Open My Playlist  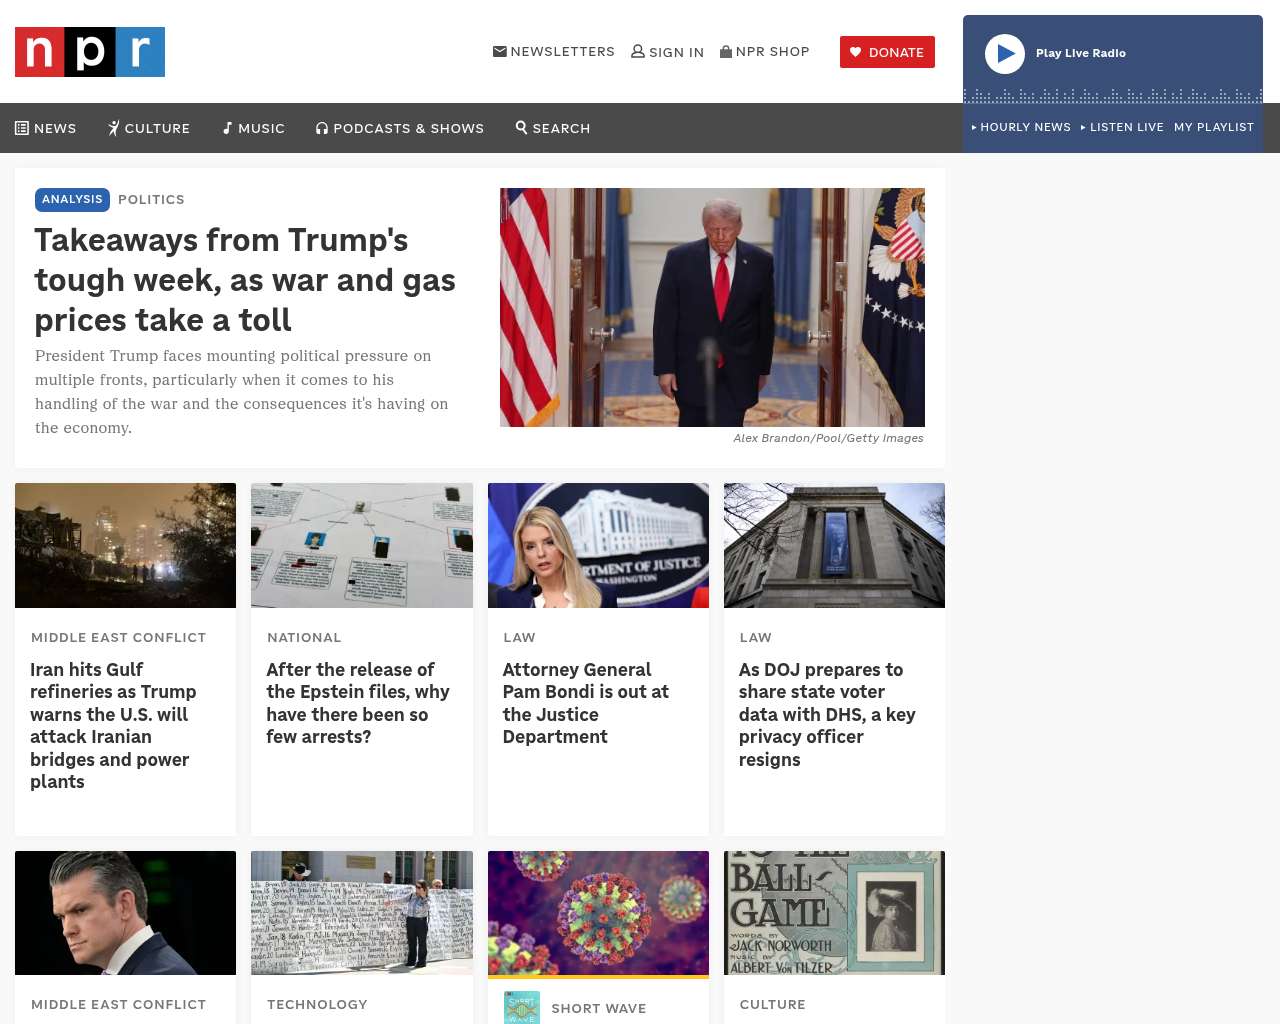[x=1214, y=127]
